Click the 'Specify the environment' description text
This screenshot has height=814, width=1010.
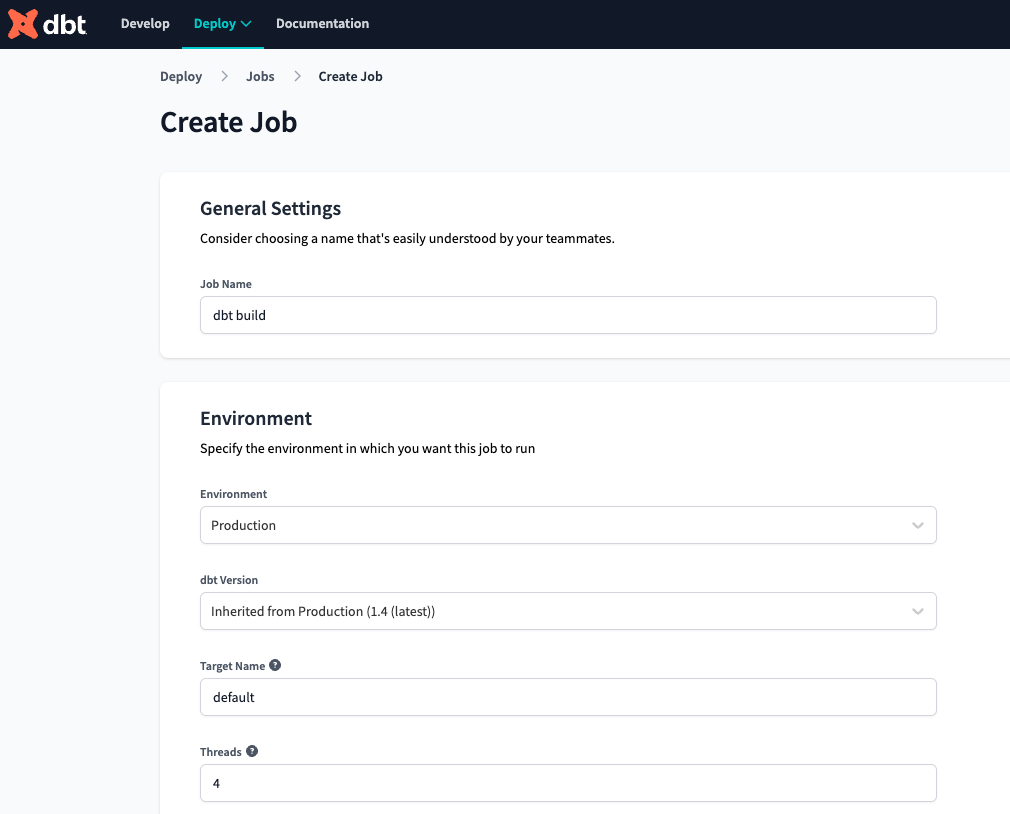(367, 448)
